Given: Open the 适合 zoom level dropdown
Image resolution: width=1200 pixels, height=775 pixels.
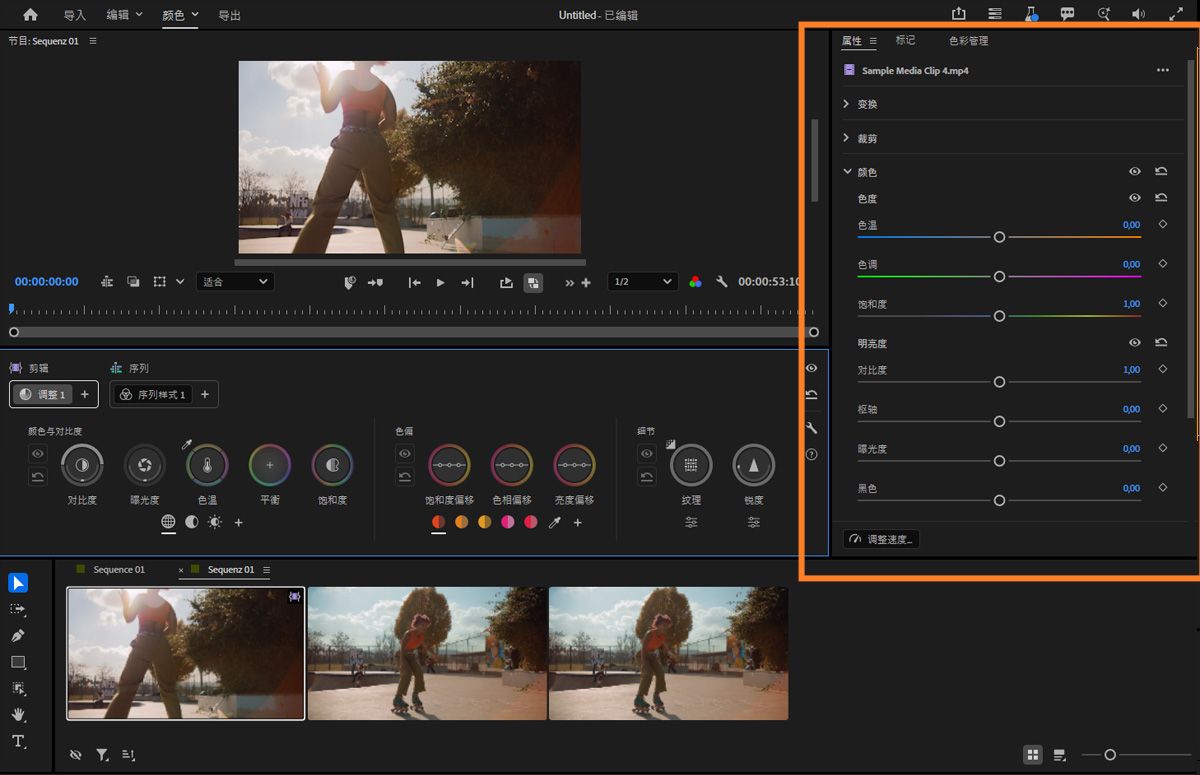Looking at the screenshot, I should pos(235,282).
